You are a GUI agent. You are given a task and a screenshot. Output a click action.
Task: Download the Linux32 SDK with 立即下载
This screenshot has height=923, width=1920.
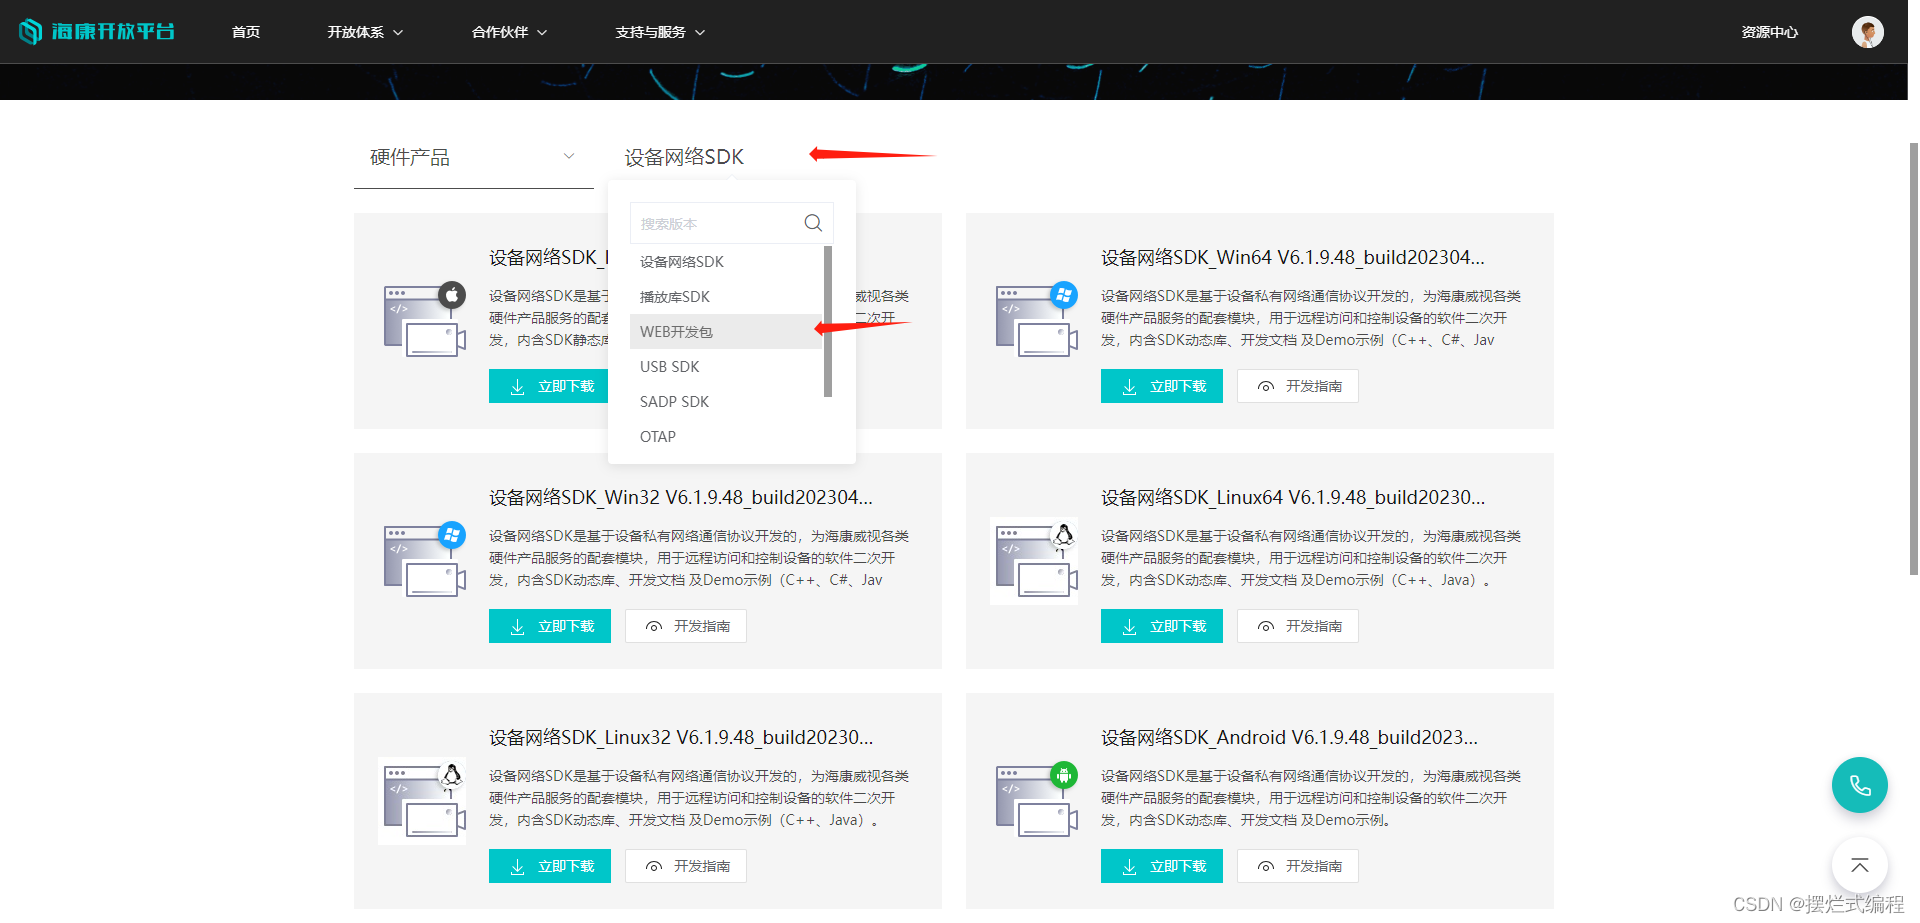click(550, 866)
